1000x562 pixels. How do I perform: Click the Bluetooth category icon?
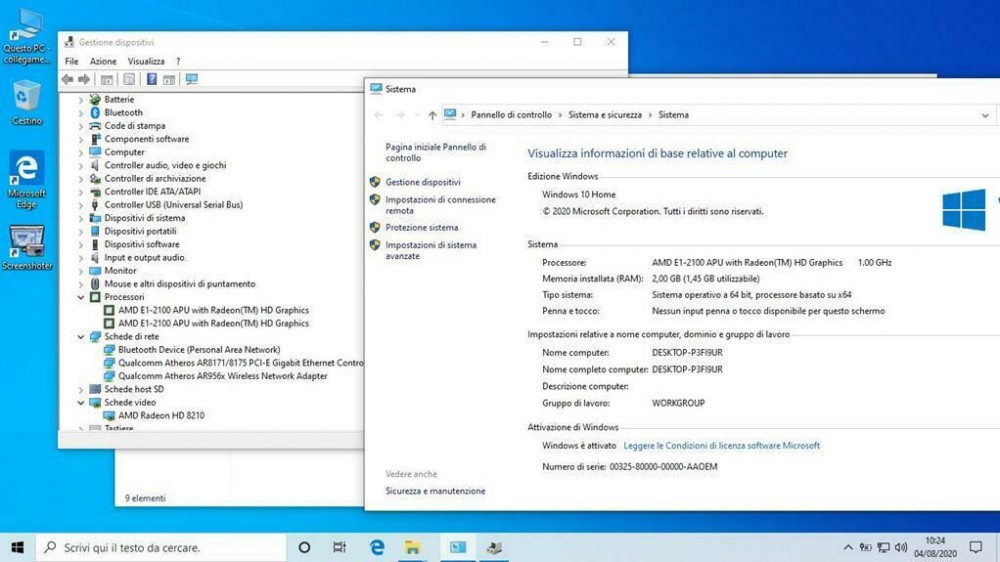(x=95, y=112)
